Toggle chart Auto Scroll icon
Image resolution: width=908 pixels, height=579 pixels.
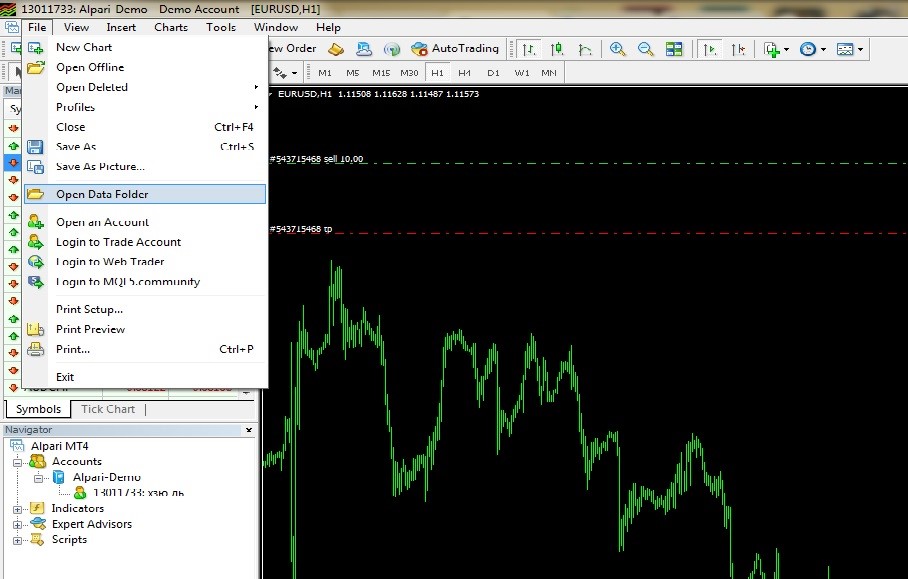pos(710,49)
